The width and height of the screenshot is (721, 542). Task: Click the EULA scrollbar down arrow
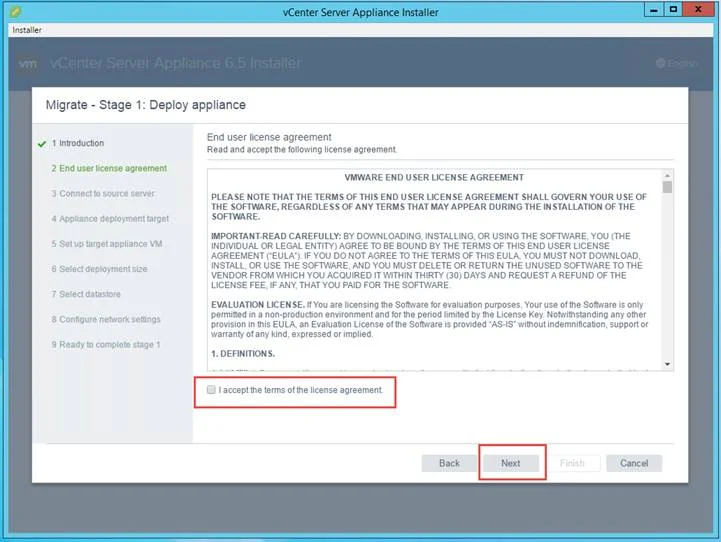[x=667, y=364]
